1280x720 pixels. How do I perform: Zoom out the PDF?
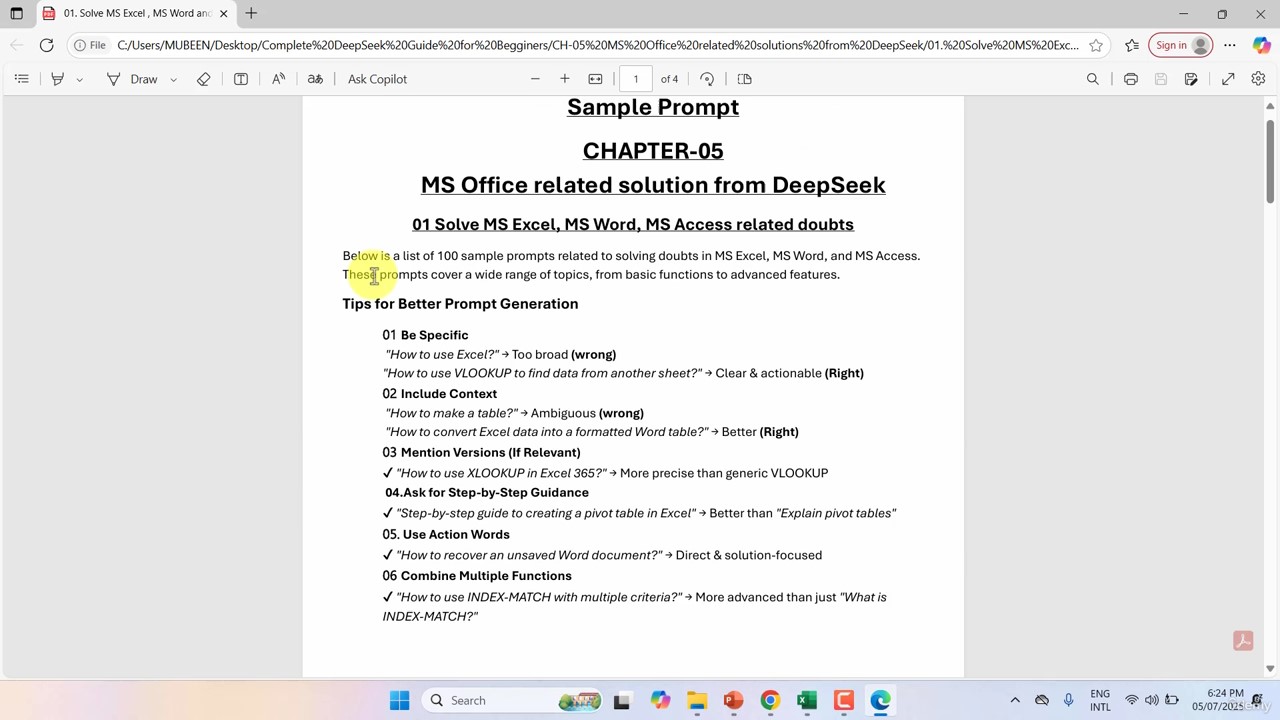(x=535, y=79)
